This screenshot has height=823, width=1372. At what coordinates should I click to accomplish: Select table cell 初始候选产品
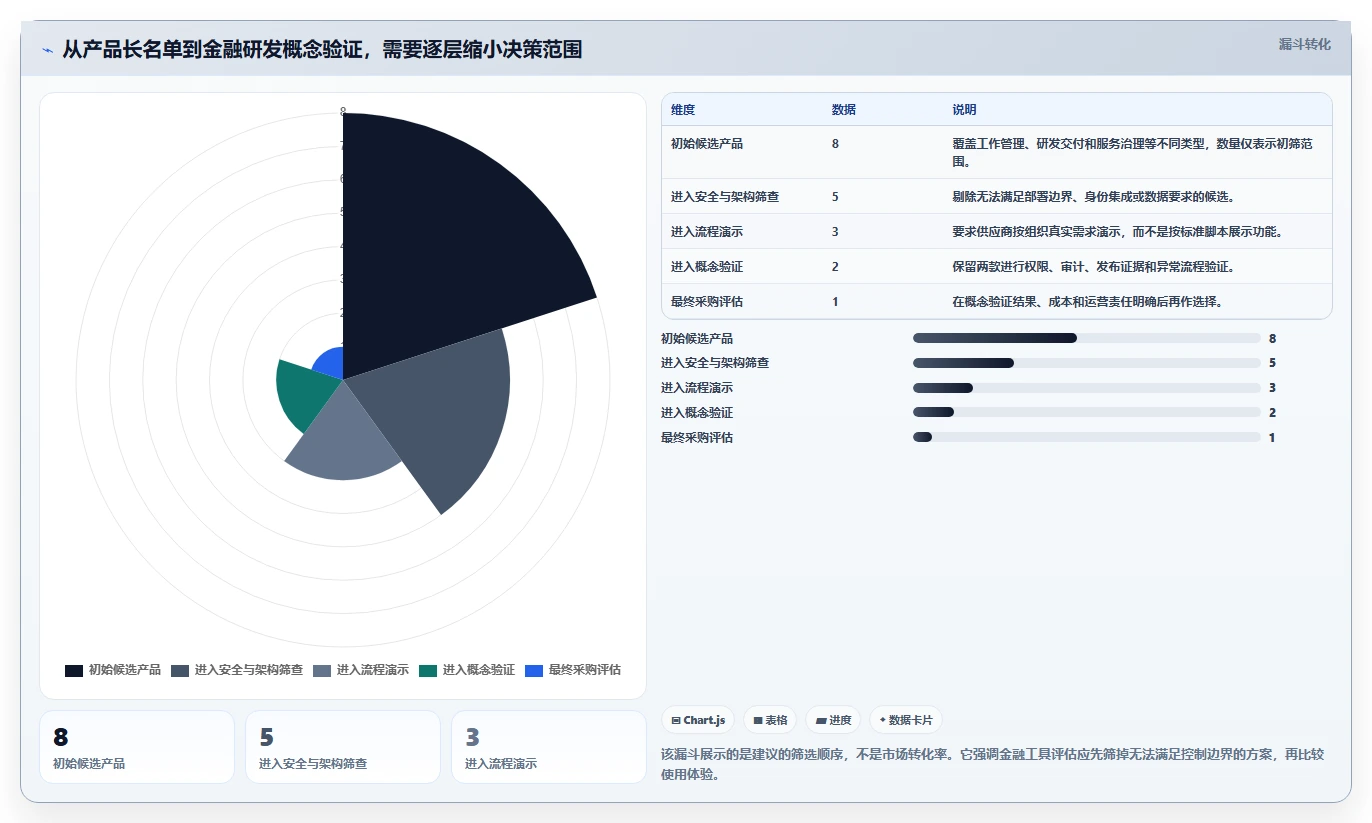coord(707,144)
